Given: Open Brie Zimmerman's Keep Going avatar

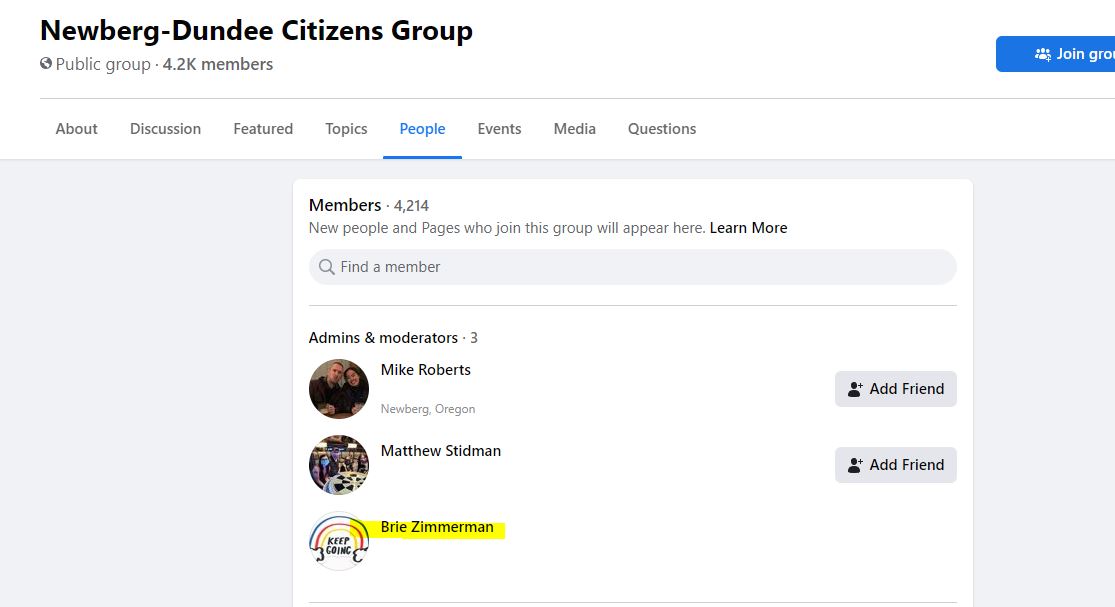Looking at the screenshot, I should pyautogui.click(x=339, y=541).
